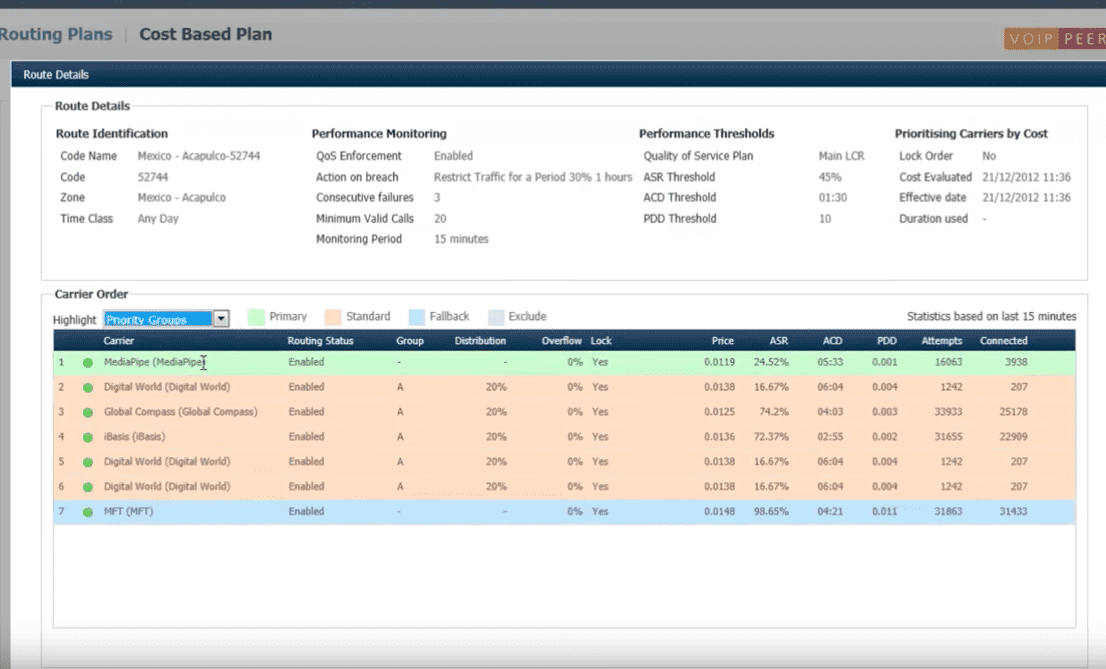This screenshot has width=1106, height=669.
Task: Open the Highlight Priority Groups dropdown
Action: (158, 319)
